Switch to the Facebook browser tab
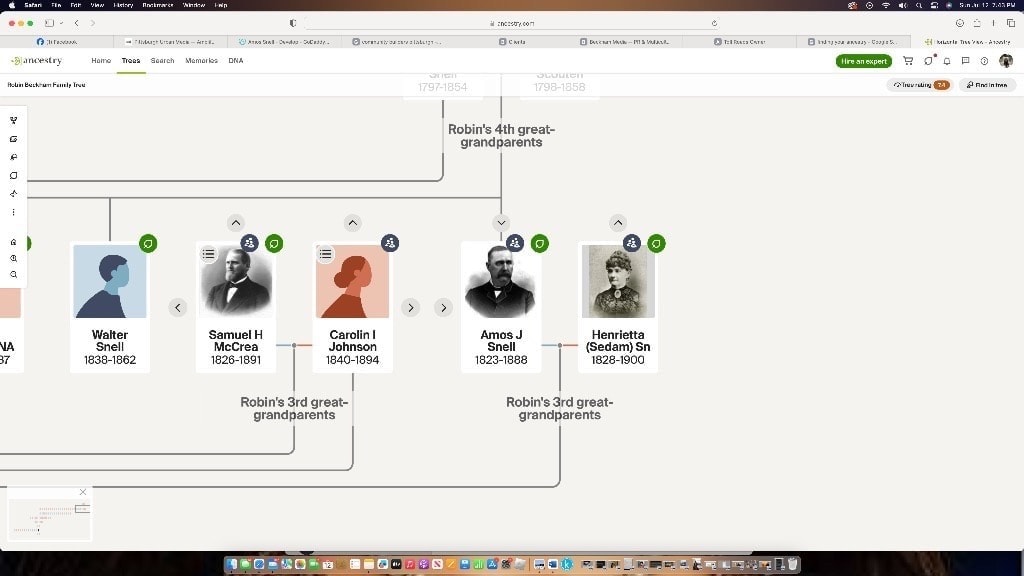This screenshot has height=576, width=1024. (57, 42)
